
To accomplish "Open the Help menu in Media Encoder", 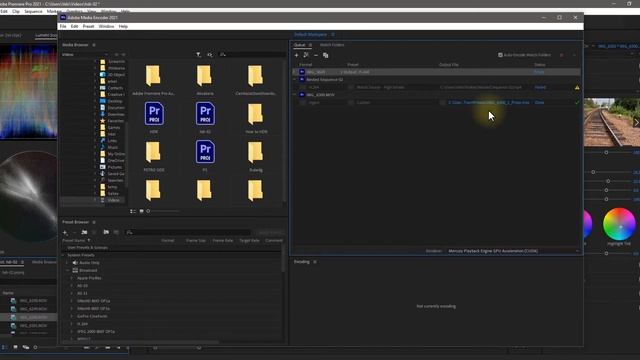I will [123, 26].
